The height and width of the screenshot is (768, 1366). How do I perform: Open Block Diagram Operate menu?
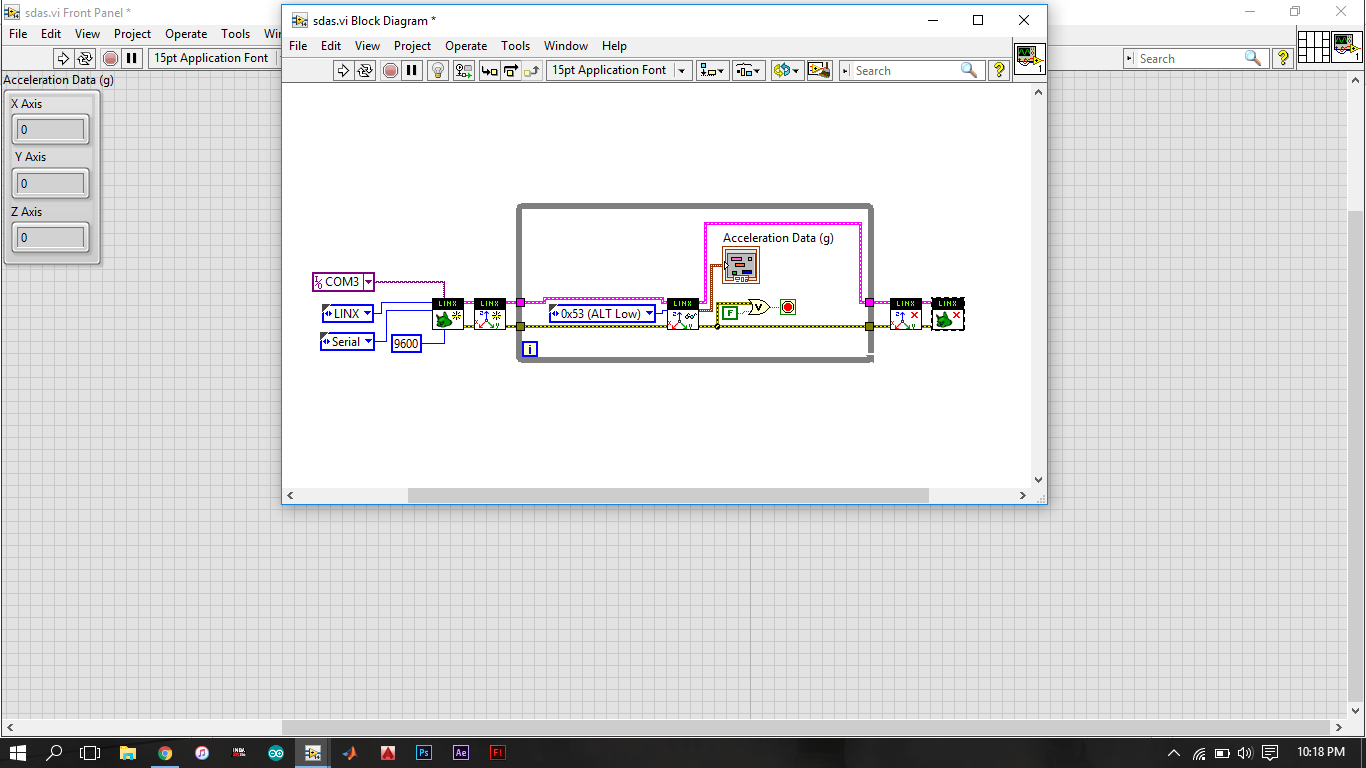466,46
